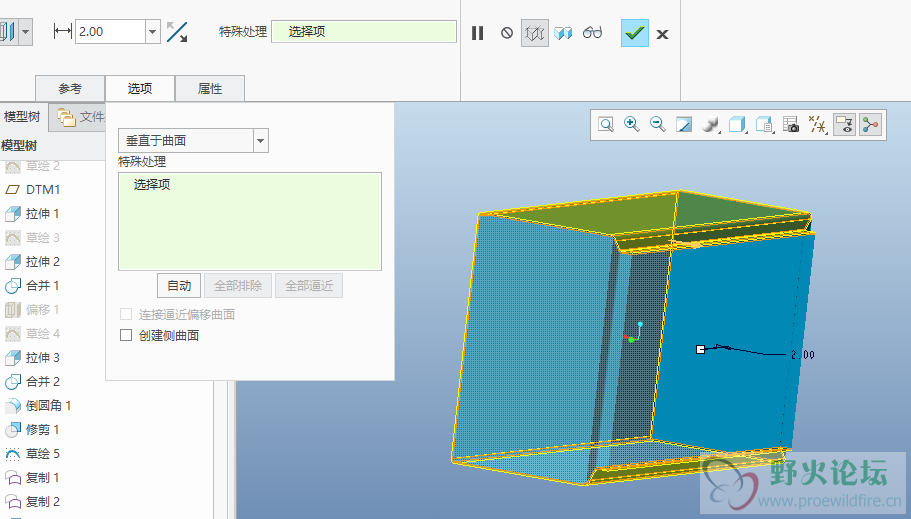911x519 pixels.
Task: Cancel the feature with the X icon
Action: [662, 34]
